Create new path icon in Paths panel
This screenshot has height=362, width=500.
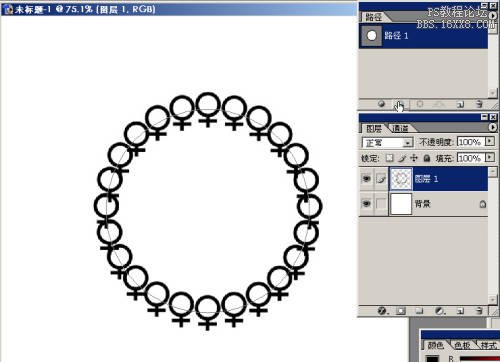tap(460, 104)
